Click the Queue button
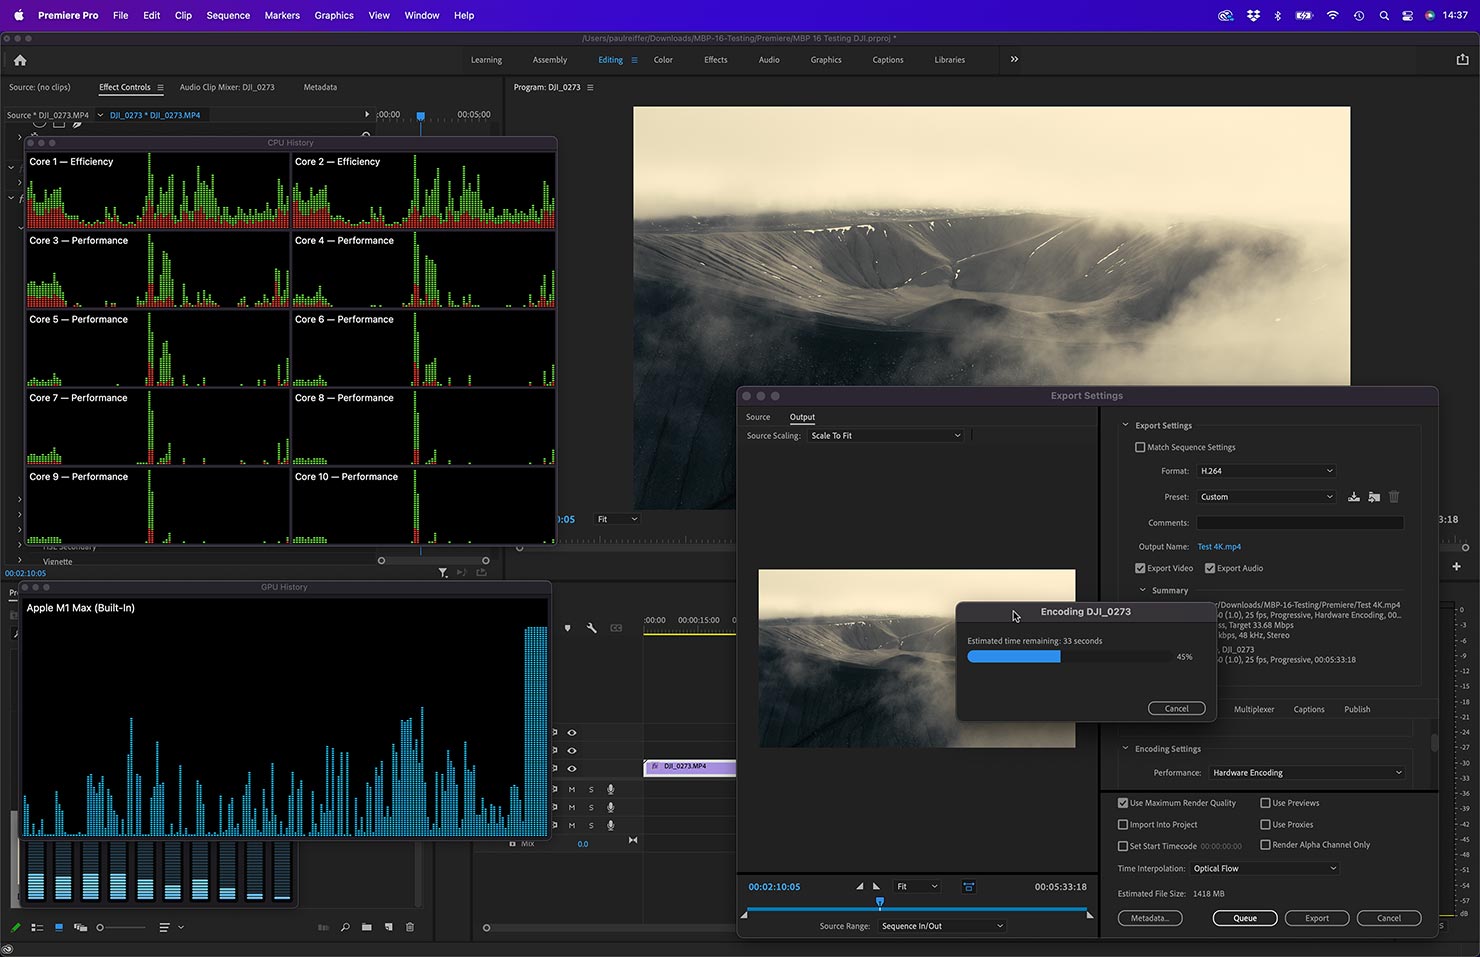The width and height of the screenshot is (1480, 957). click(1245, 918)
